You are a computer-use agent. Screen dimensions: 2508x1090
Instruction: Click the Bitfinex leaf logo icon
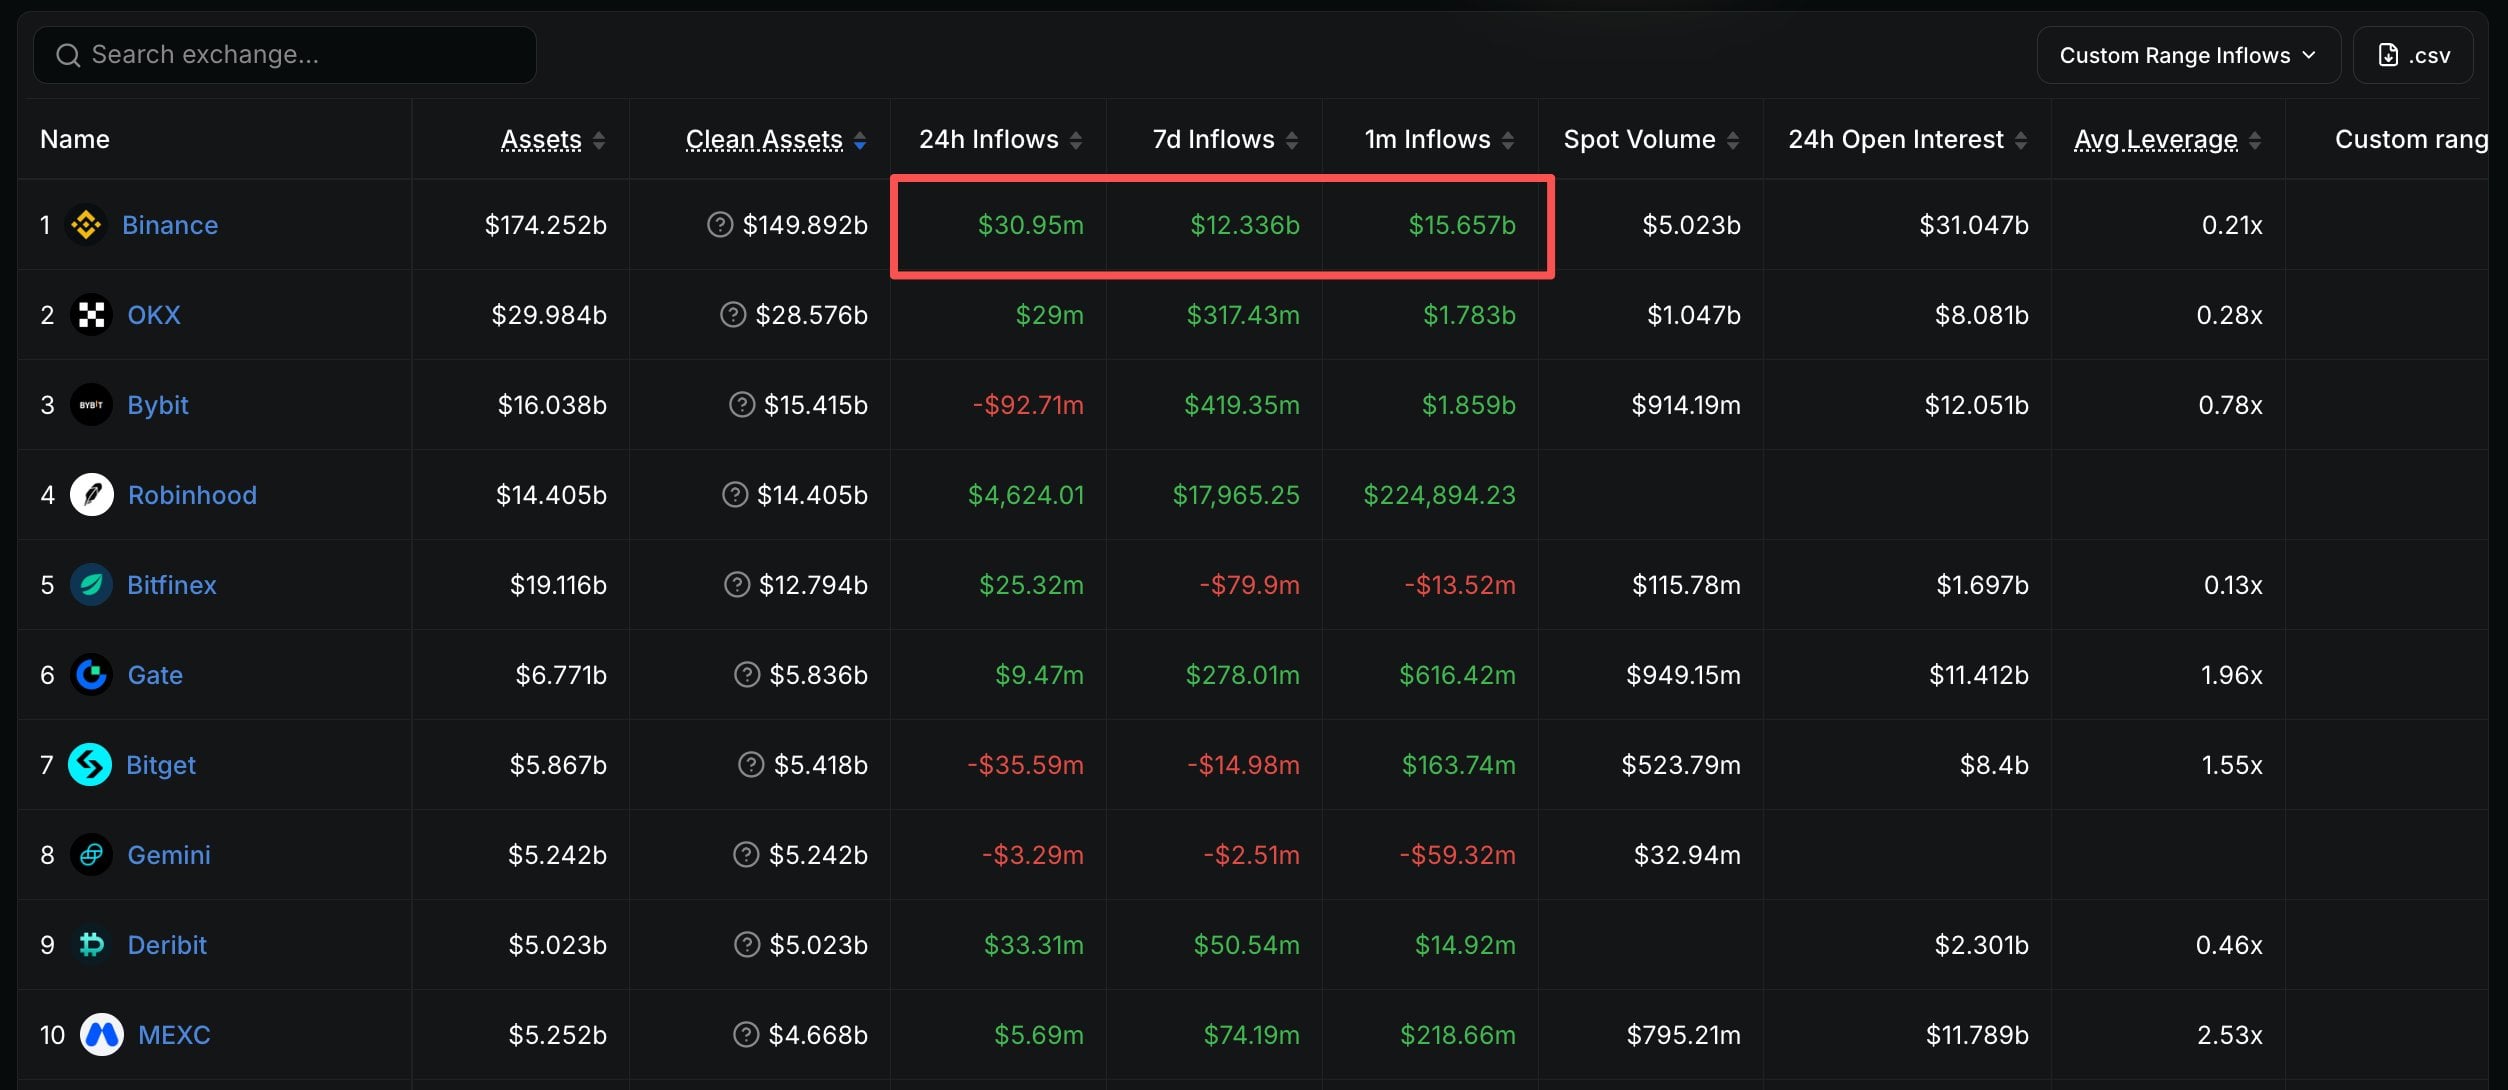91,585
